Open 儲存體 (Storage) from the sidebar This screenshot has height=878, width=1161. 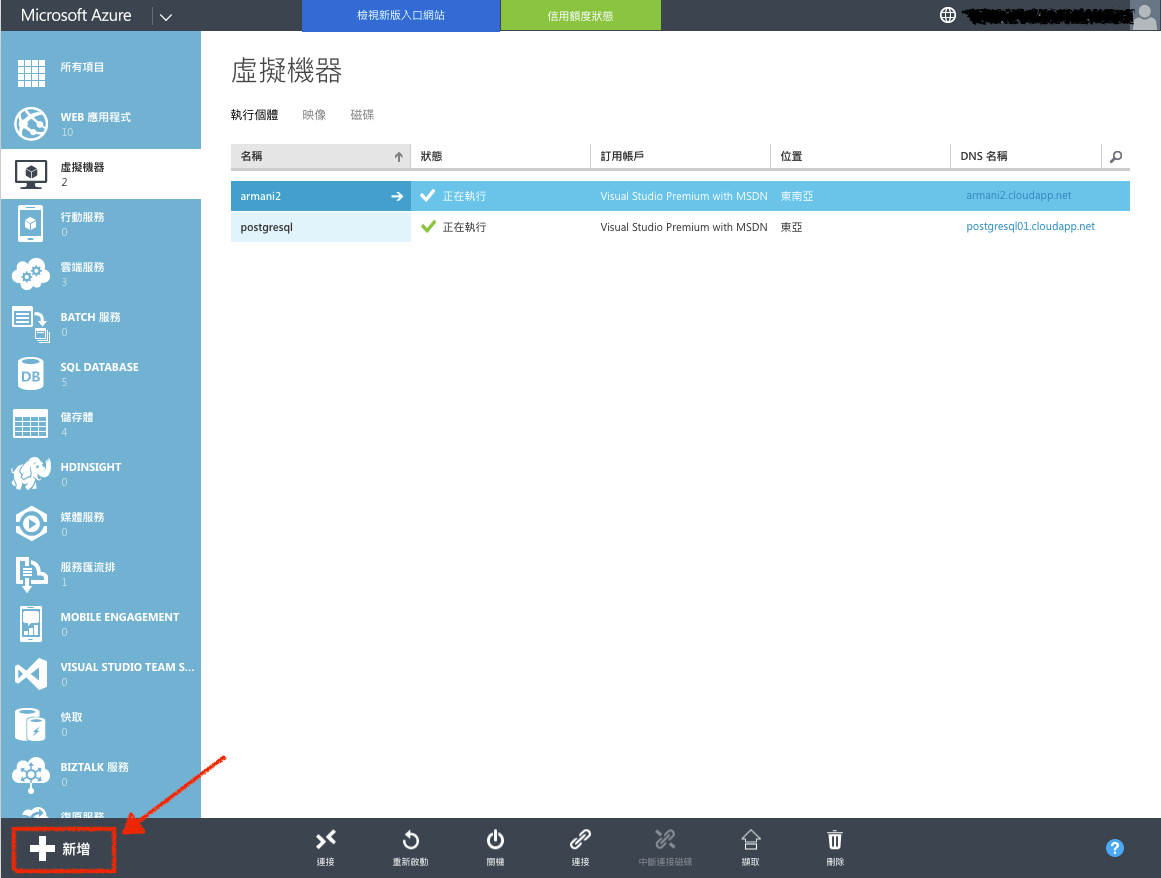pos(30,424)
